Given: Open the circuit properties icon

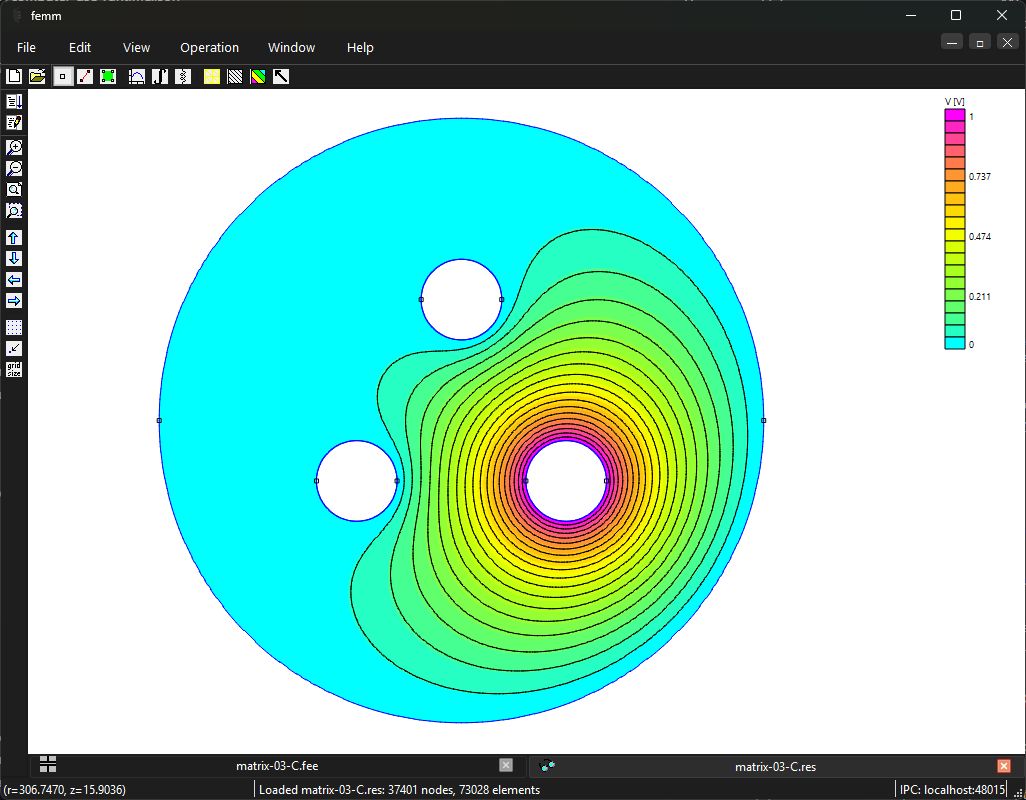Looking at the screenshot, I should point(183,77).
